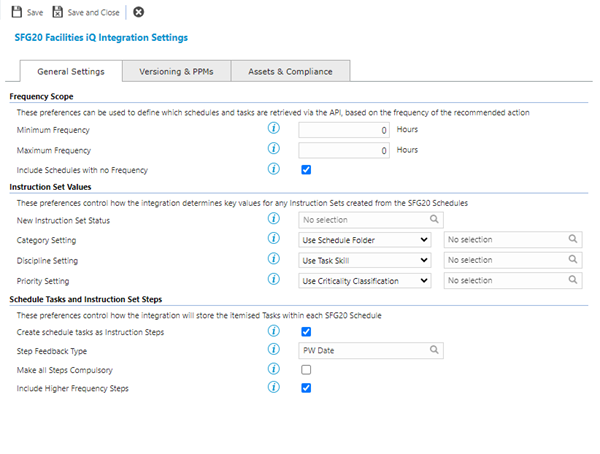
Task: Switch to the Versioning & PPMs tab
Action: [x=176, y=71]
